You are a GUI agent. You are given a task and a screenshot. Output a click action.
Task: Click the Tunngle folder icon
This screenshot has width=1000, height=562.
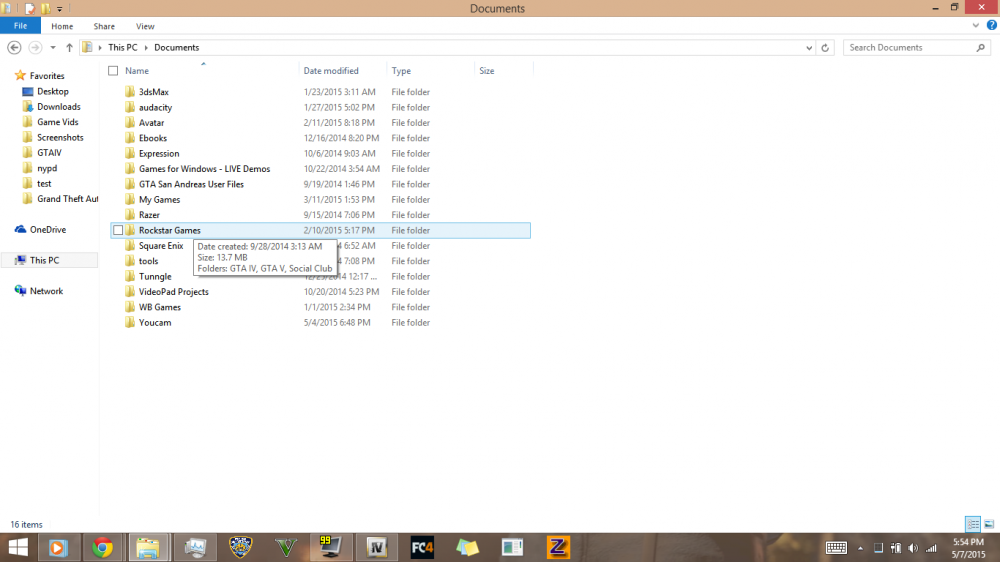(x=129, y=276)
